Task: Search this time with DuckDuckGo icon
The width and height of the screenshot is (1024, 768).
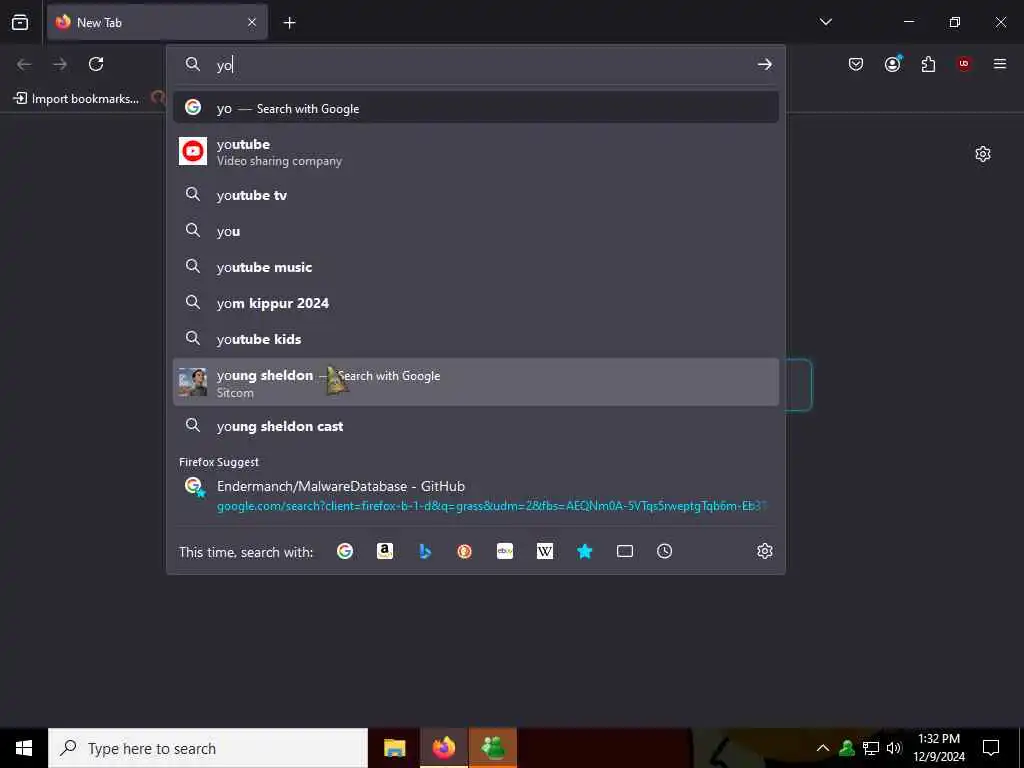Action: tap(464, 551)
